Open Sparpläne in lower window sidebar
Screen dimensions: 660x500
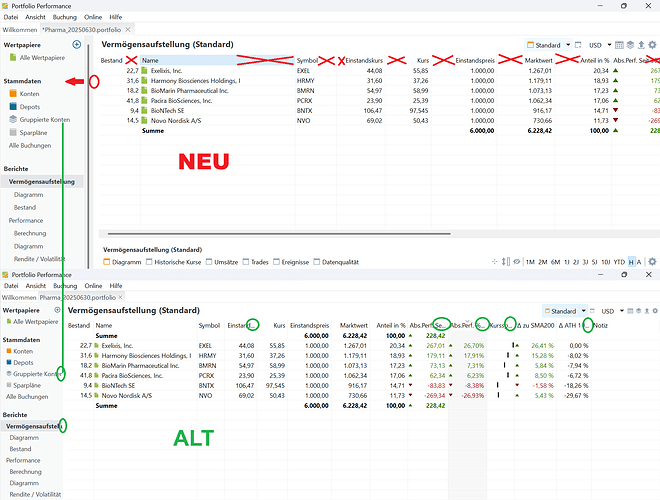coord(27,385)
